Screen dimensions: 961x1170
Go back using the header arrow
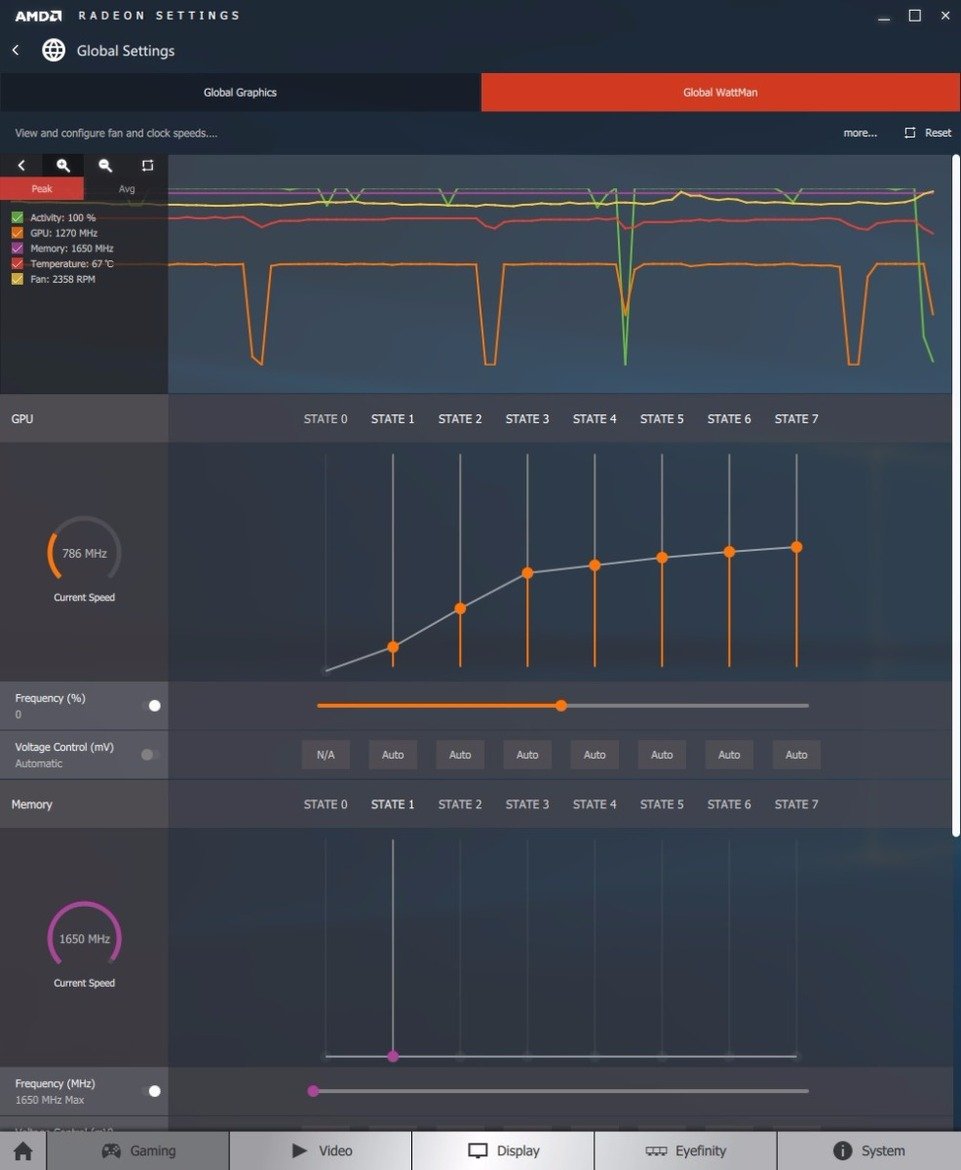[x=16, y=50]
